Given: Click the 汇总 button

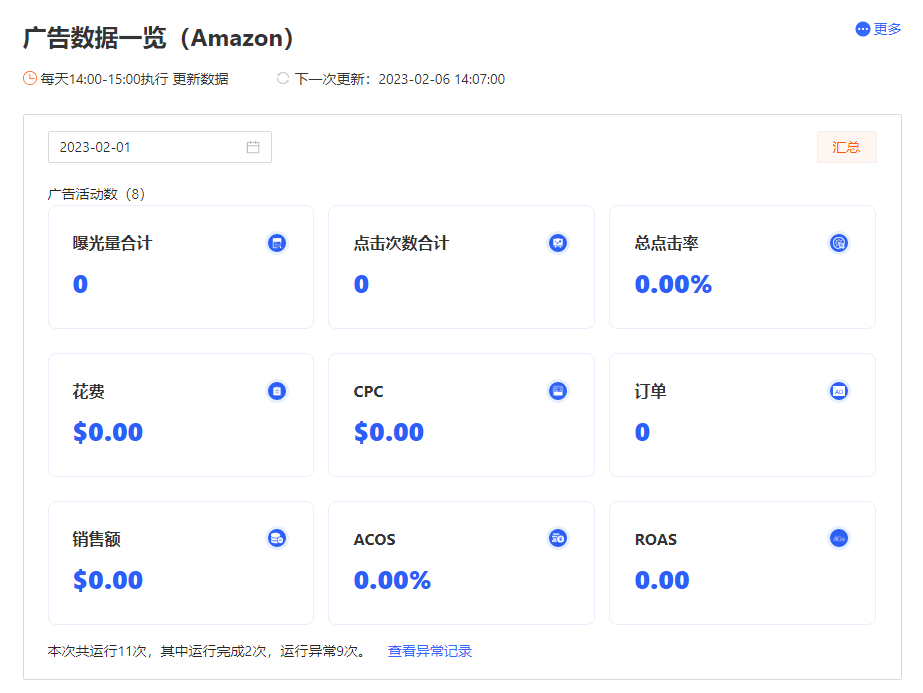Looking at the screenshot, I should (x=846, y=147).
